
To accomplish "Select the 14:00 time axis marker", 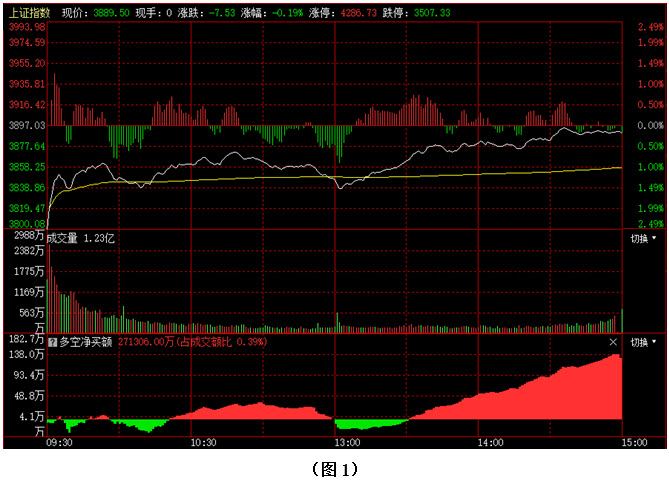I will [489, 441].
